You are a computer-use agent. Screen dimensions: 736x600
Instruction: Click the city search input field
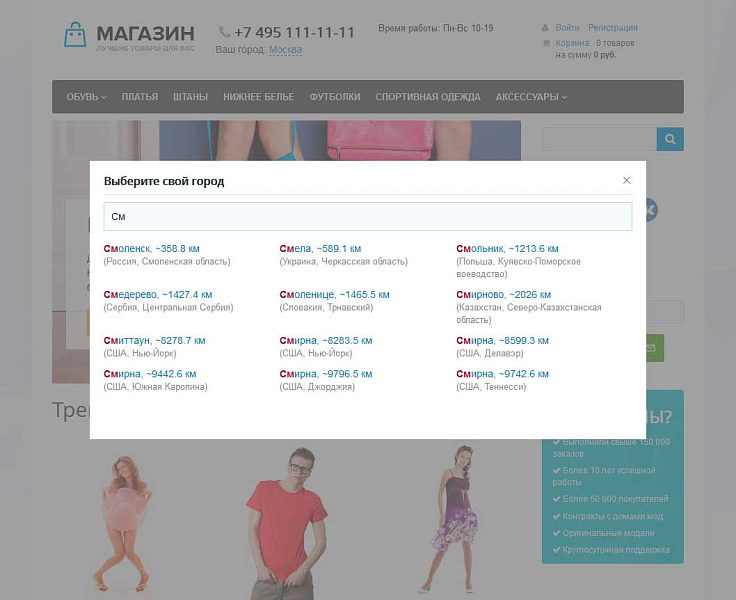(368, 216)
